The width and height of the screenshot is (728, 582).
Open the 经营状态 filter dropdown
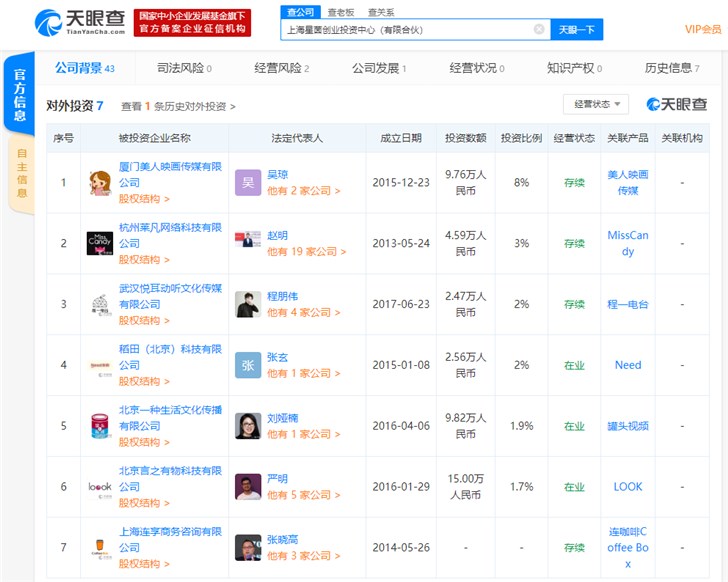pyautogui.click(x=596, y=105)
